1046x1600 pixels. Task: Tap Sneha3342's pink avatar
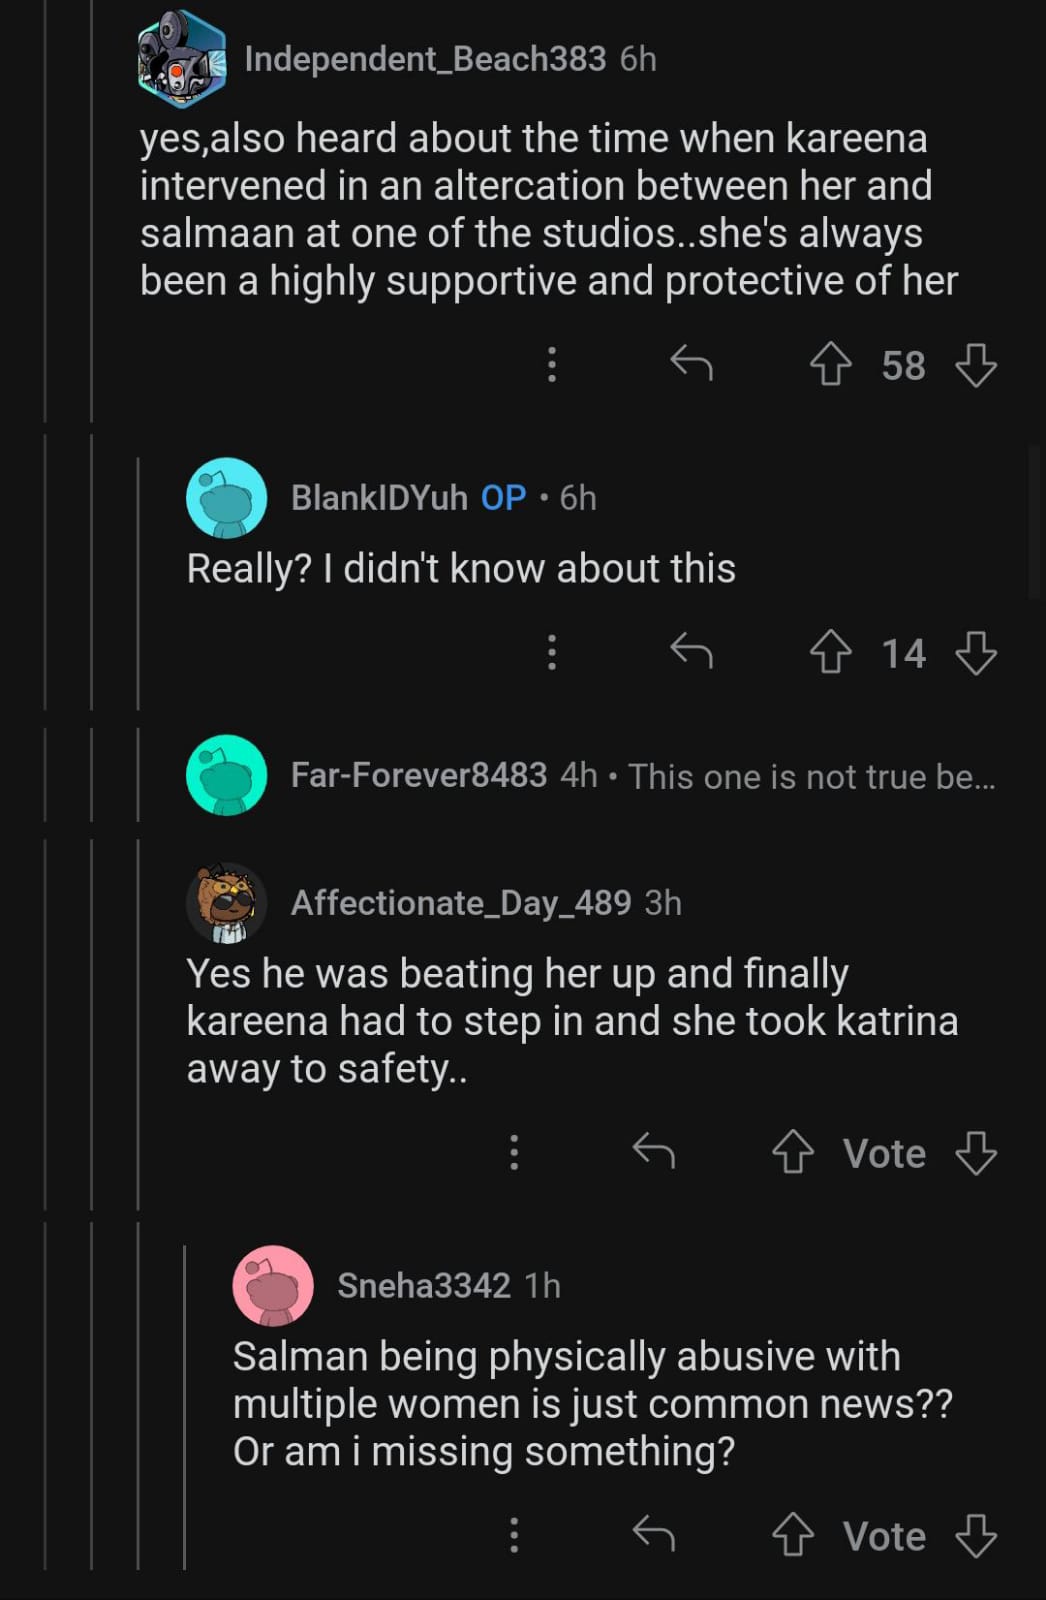pos(273,1285)
